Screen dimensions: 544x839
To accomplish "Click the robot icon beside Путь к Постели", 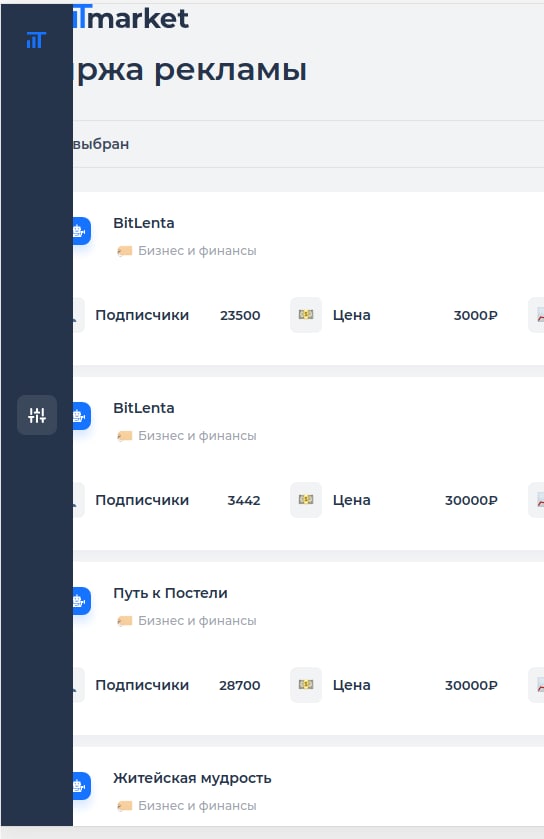I will point(82,601).
